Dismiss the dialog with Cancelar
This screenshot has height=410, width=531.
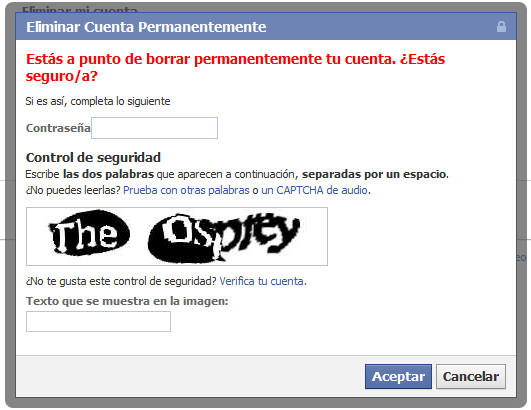(471, 376)
